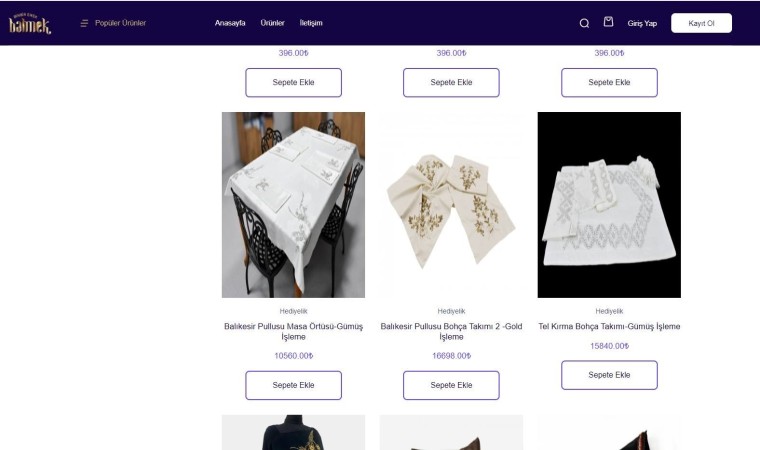The image size is (760, 450).
Task: Add Tel Kırma Bohça Takımı to cart
Action: [609, 375]
